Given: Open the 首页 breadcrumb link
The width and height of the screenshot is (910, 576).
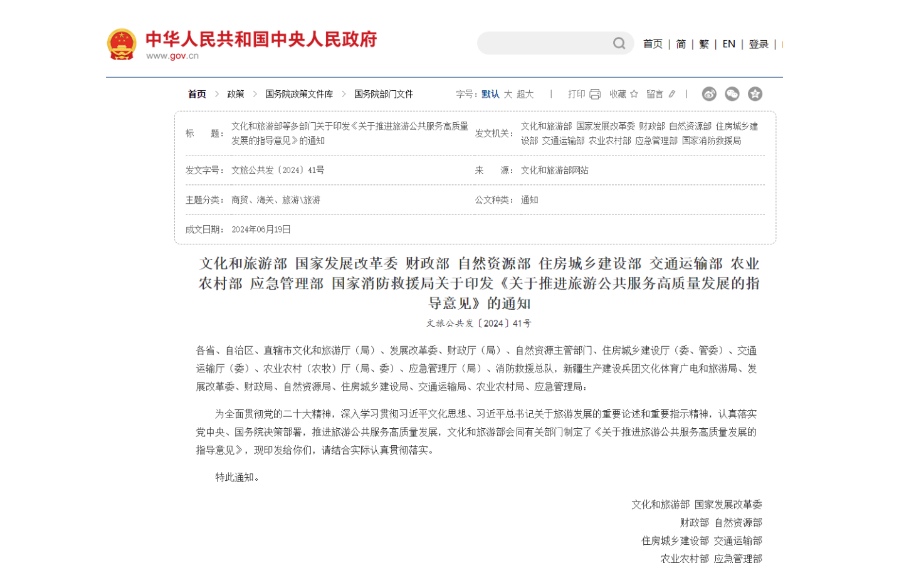Looking at the screenshot, I should [197, 94].
